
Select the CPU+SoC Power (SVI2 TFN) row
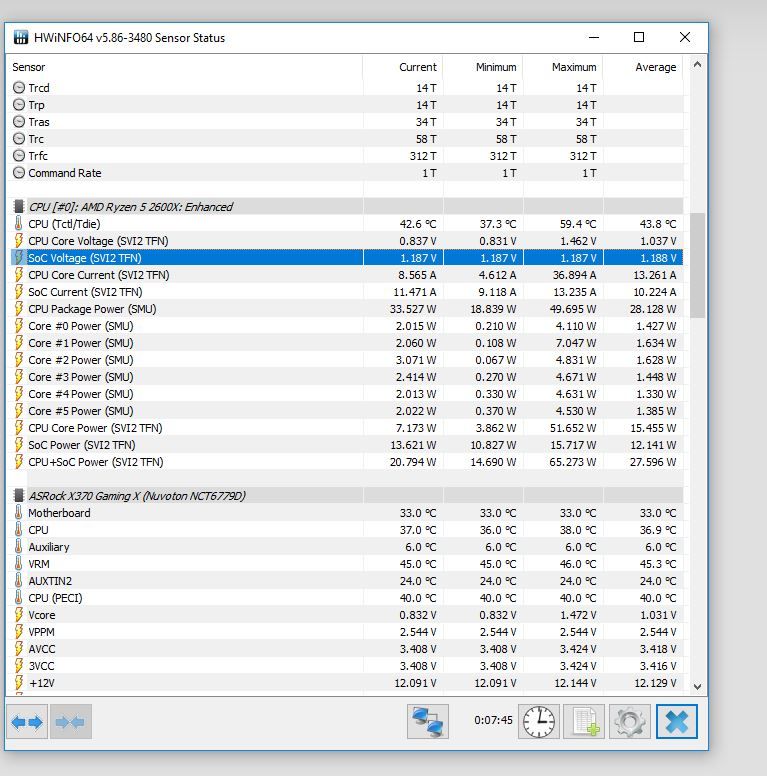pos(347,462)
